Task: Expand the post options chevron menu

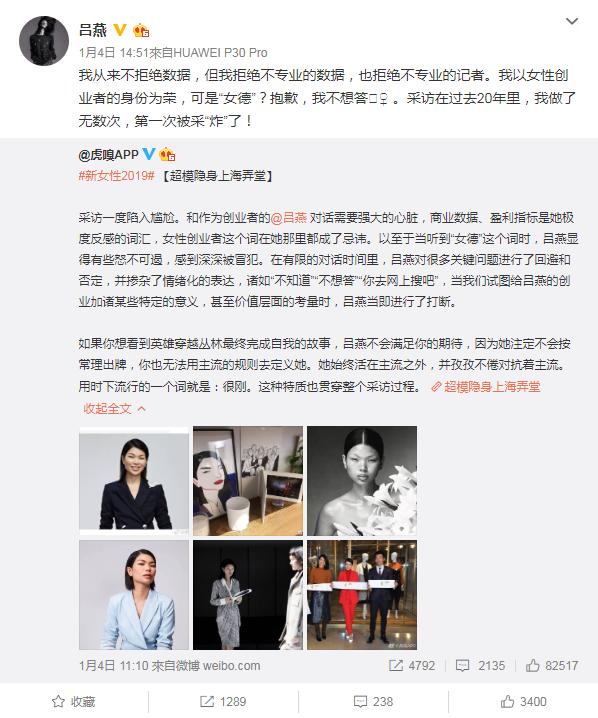Action: (571, 22)
